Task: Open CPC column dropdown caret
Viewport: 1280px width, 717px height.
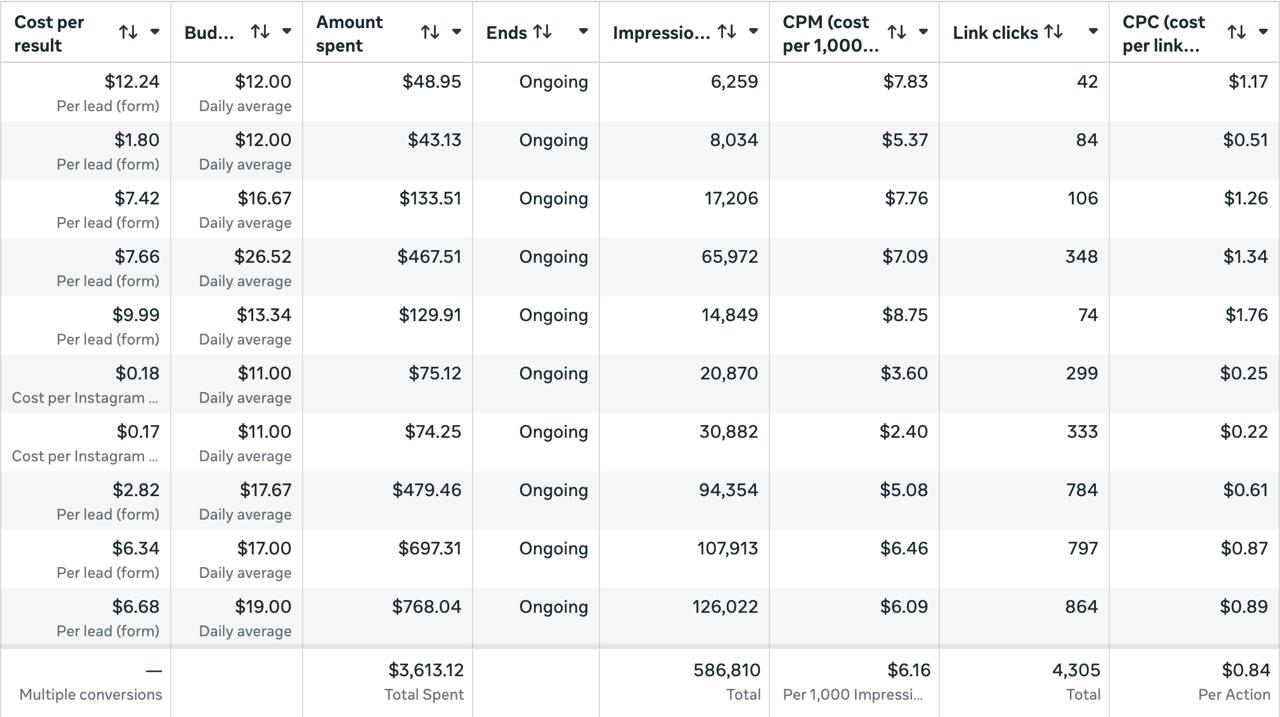Action: [1264, 32]
